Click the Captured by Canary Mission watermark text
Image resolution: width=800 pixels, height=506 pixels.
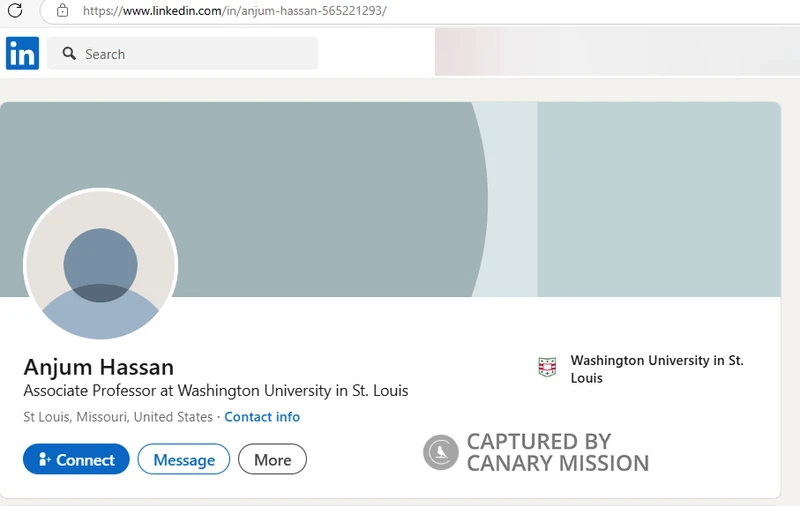[x=558, y=452]
